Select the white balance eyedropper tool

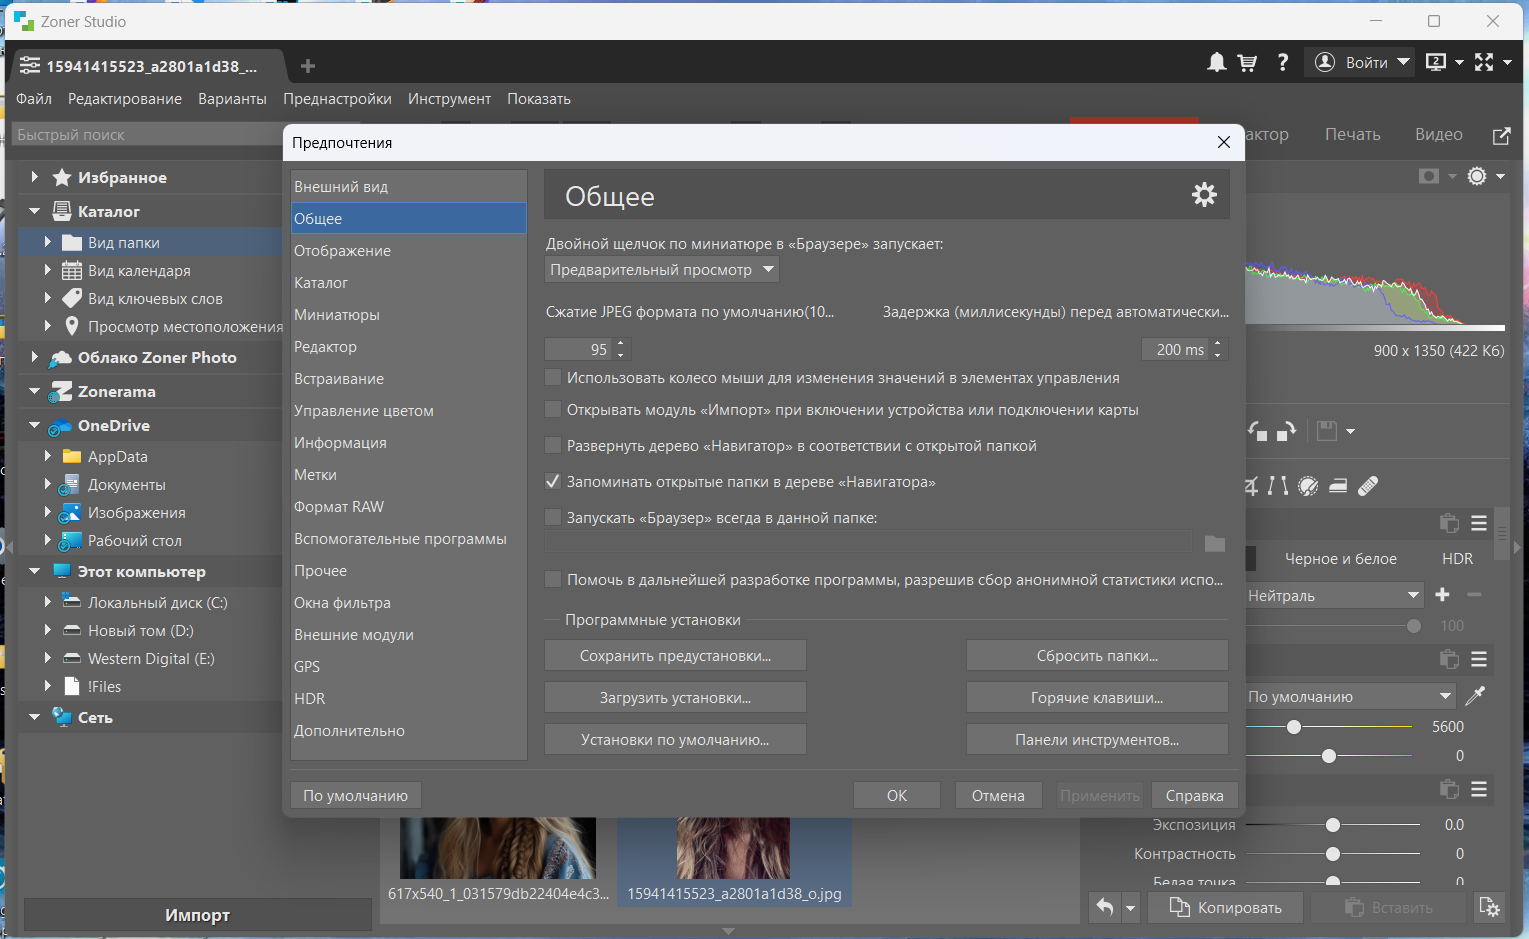pyautogui.click(x=1475, y=696)
